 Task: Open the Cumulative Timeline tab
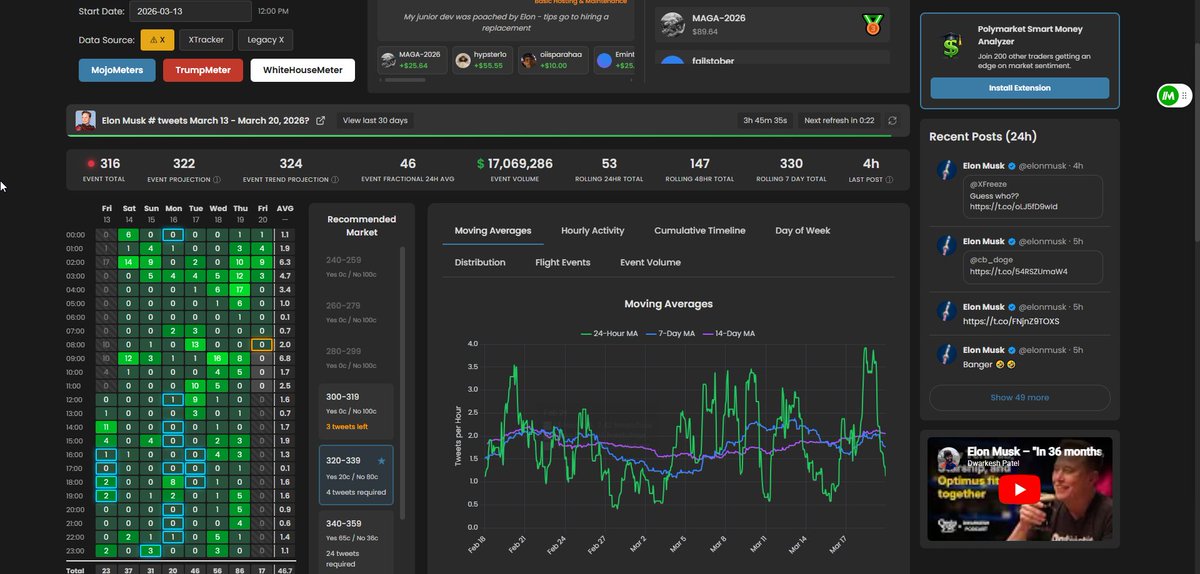point(700,230)
